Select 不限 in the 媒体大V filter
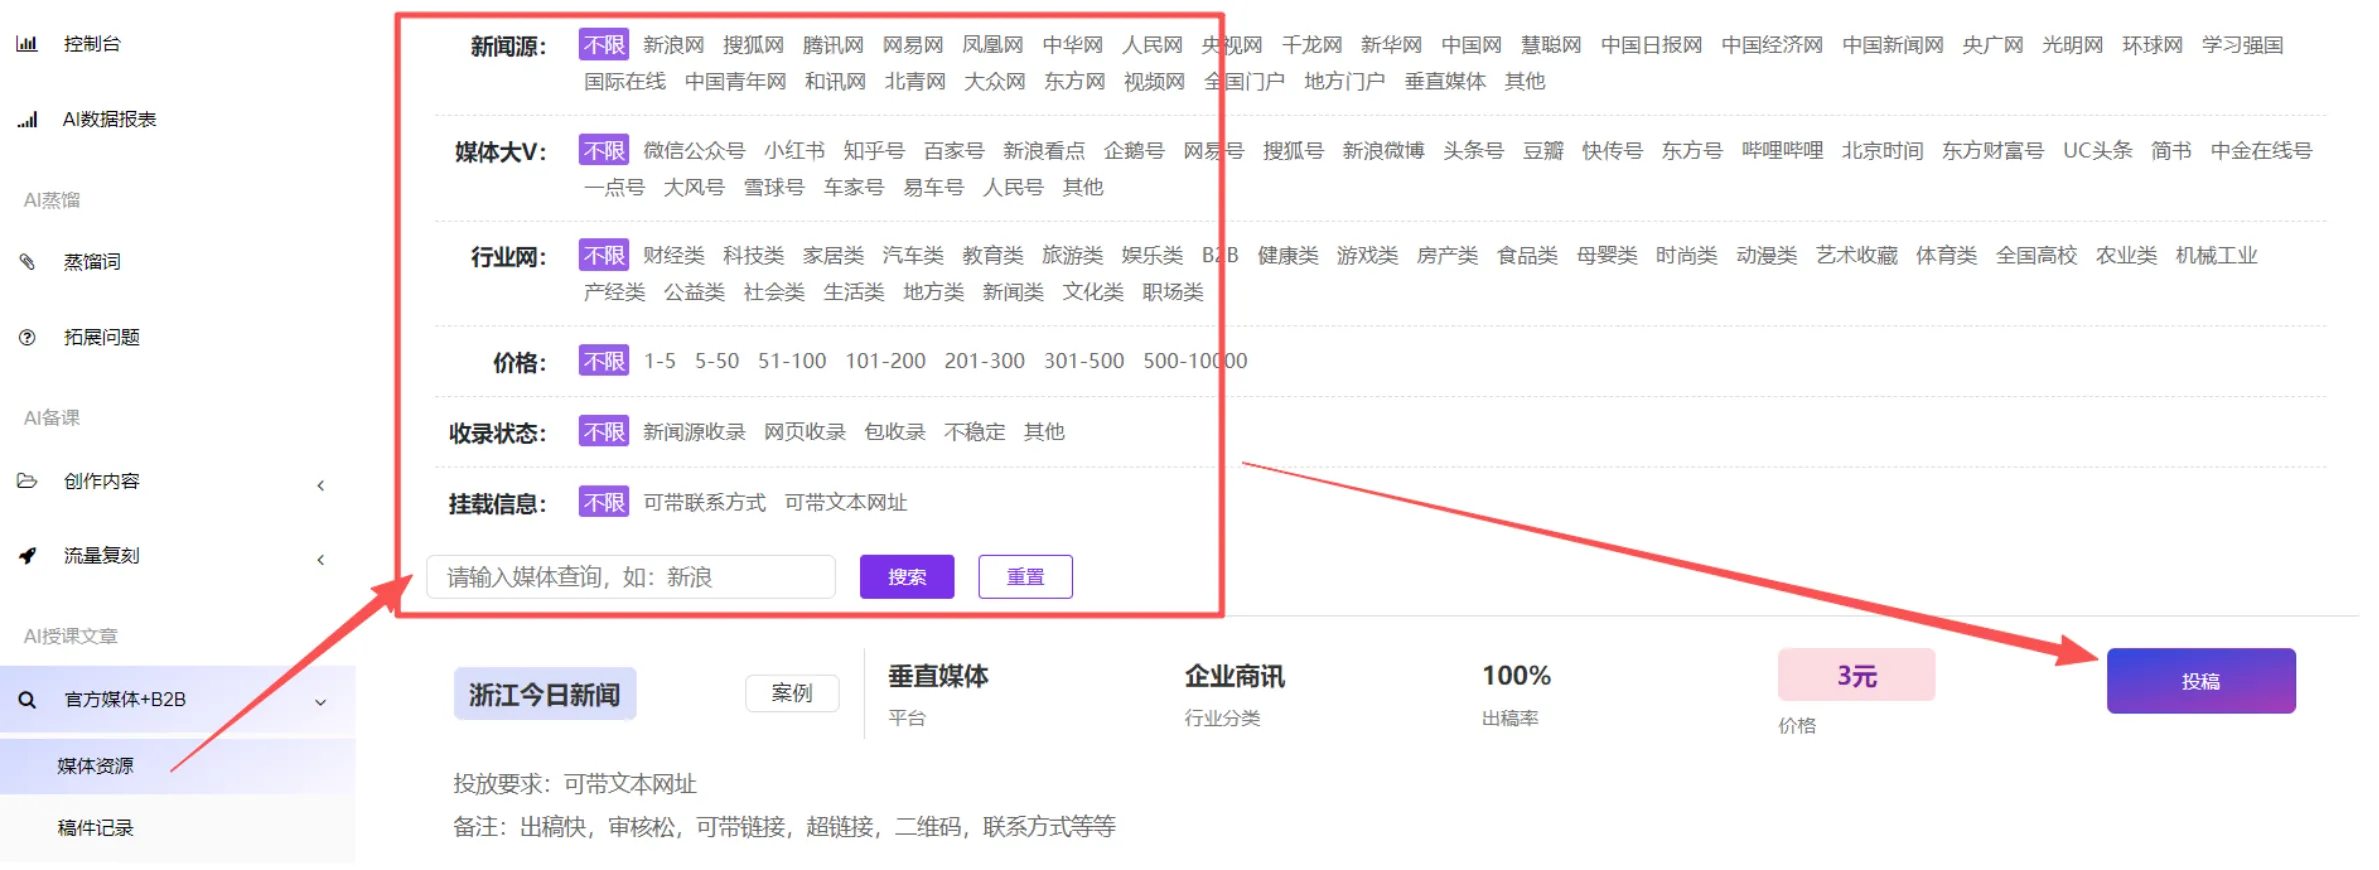This screenshot has width=2379, height=870. coord(604,151)
